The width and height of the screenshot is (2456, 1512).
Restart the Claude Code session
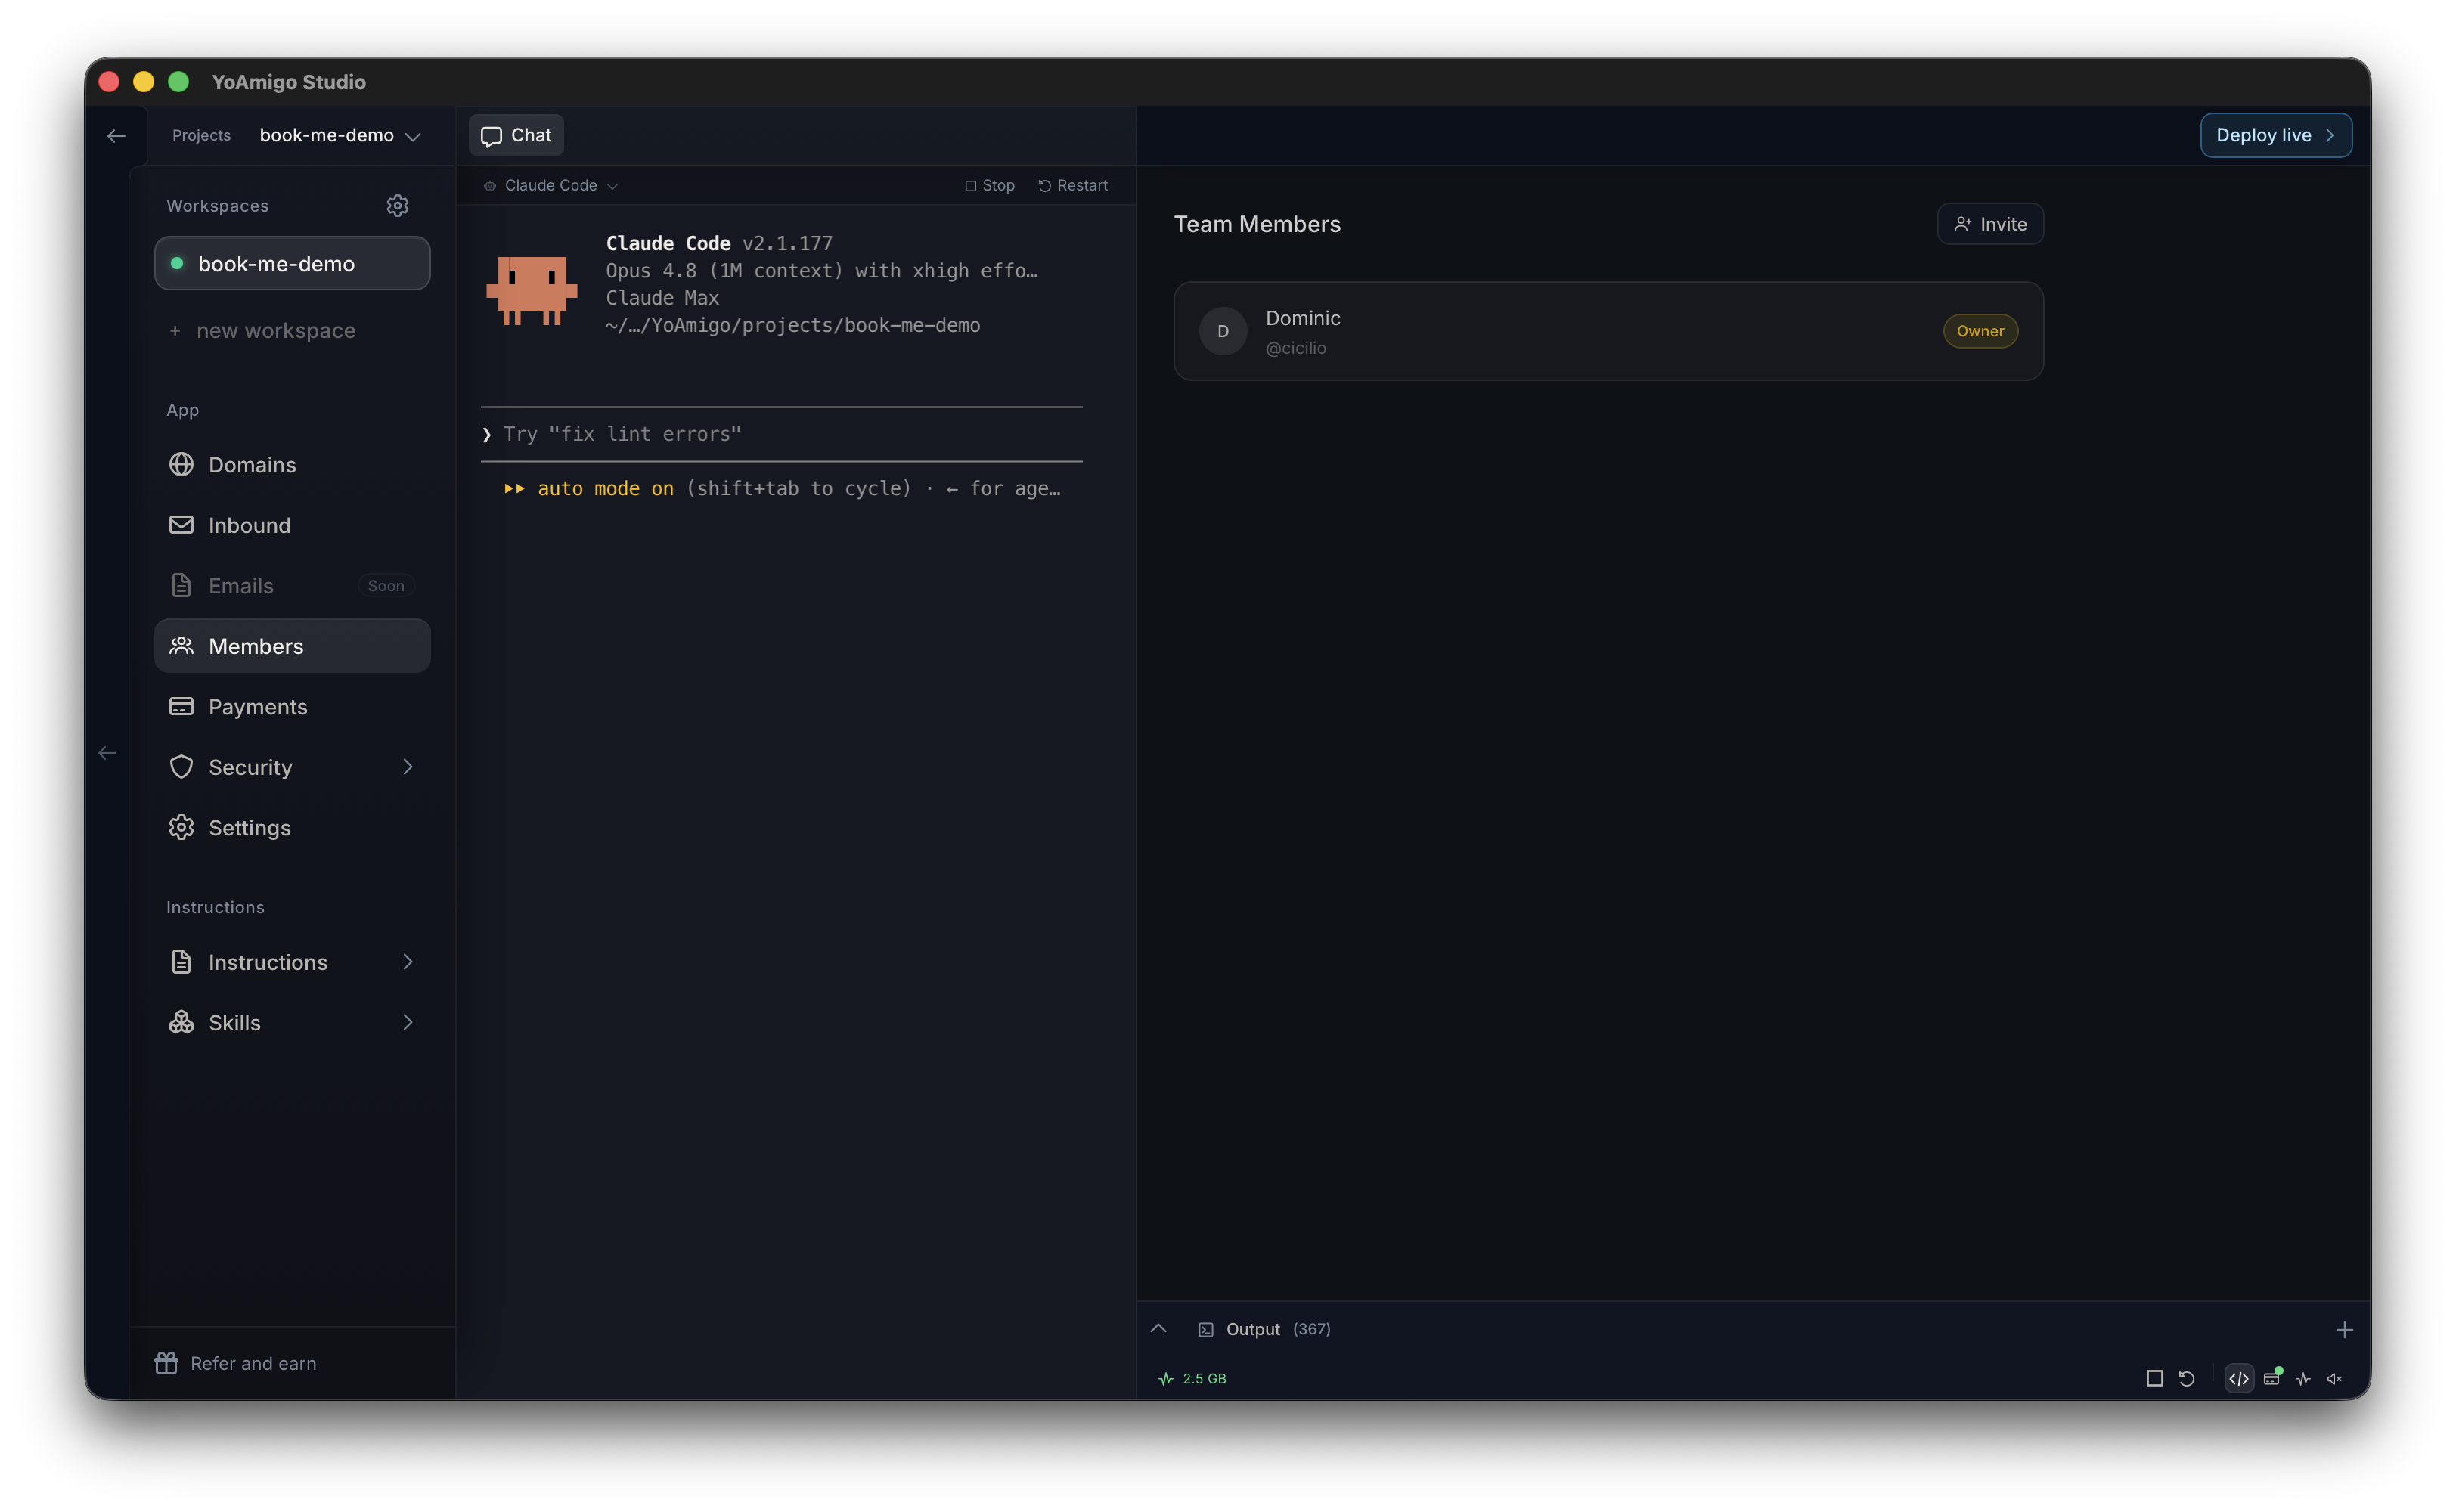point(1072,185)
